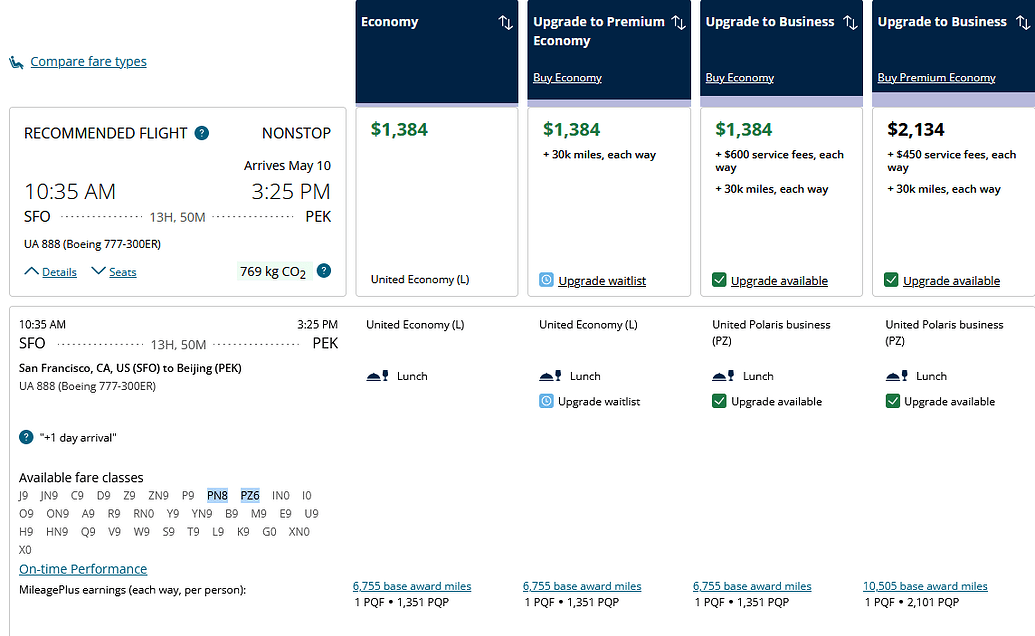Open the CO2 emissions help icon
1035x636 pixels.
point(323,270)
